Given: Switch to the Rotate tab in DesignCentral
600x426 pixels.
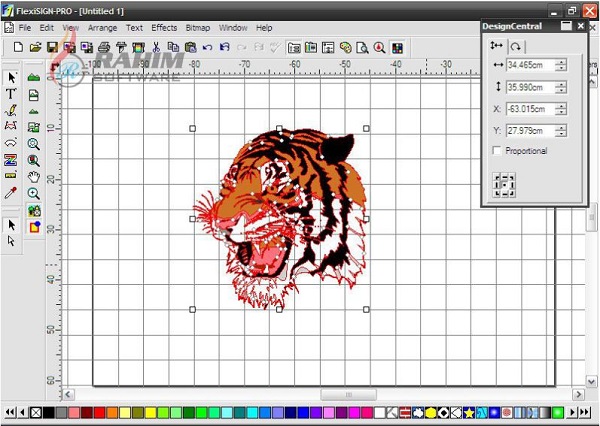Looking at the screenshot, I should point(516,47).
